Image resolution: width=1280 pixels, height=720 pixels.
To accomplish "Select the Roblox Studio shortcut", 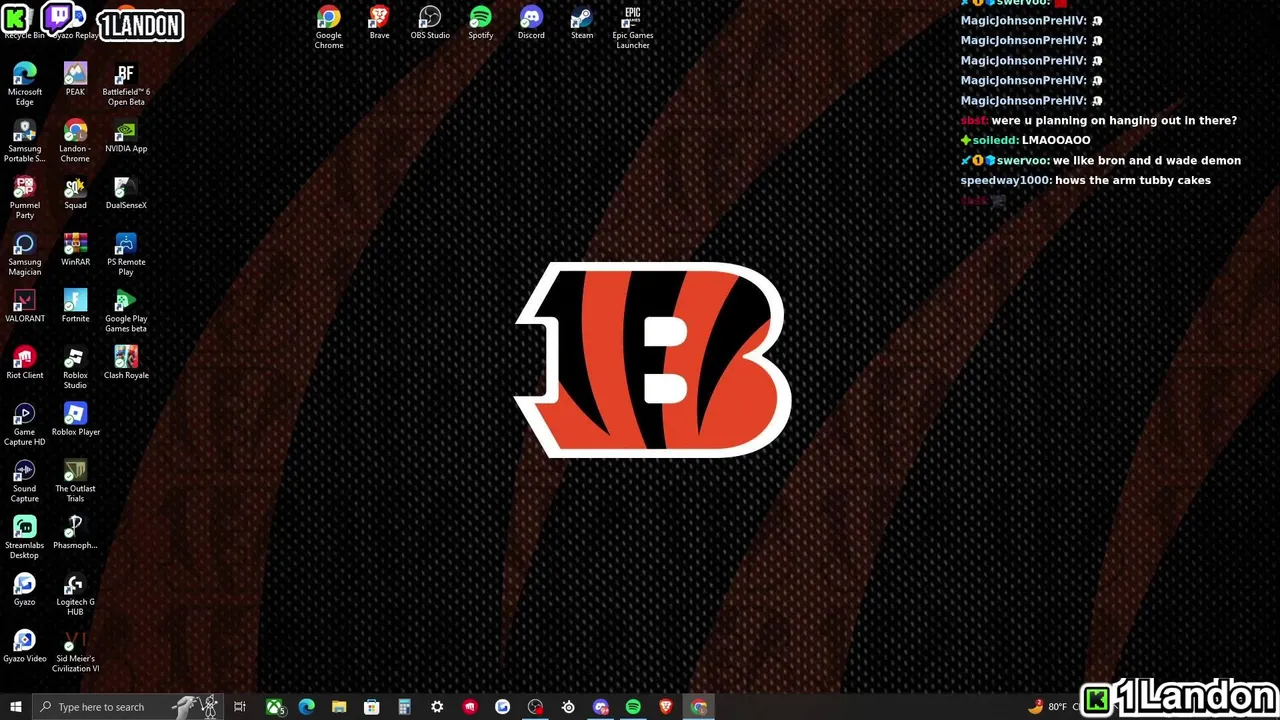I will 75,368.
